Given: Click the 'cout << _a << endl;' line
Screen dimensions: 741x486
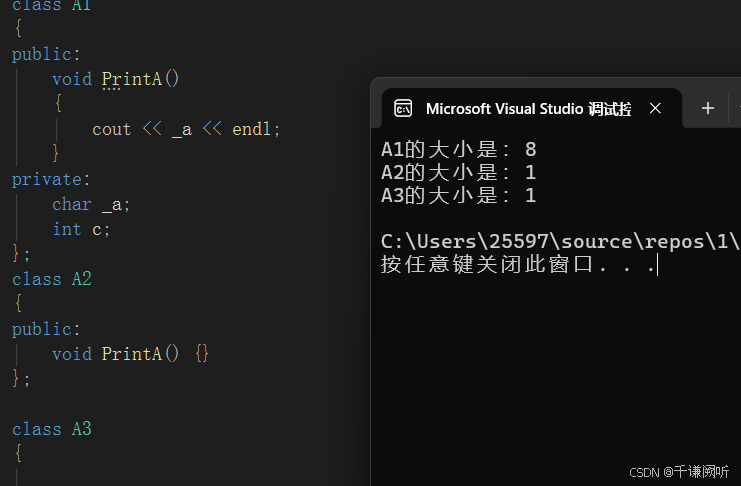Looking at the screenshot, I should 186,129.
